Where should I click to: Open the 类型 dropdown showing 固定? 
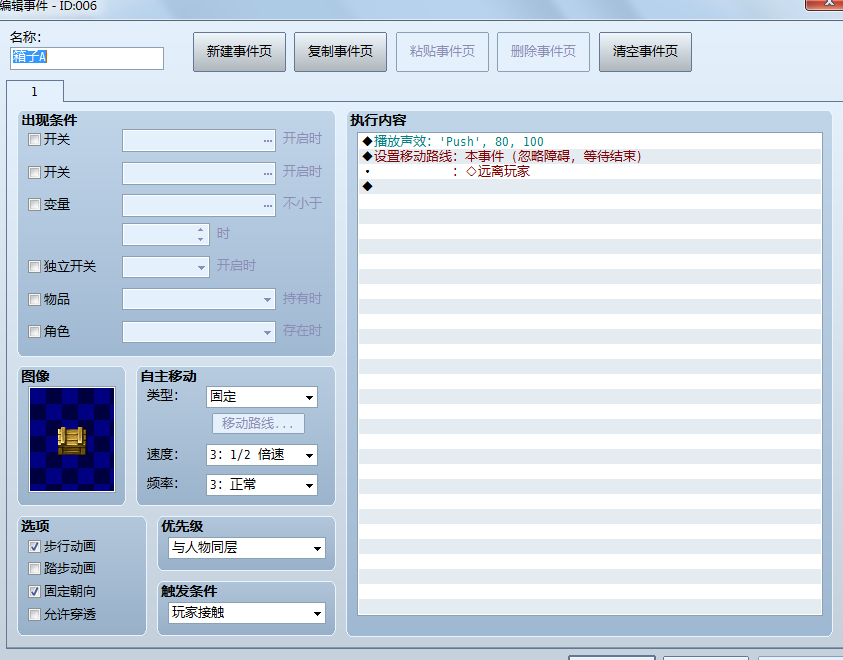[x=262, y=397]
